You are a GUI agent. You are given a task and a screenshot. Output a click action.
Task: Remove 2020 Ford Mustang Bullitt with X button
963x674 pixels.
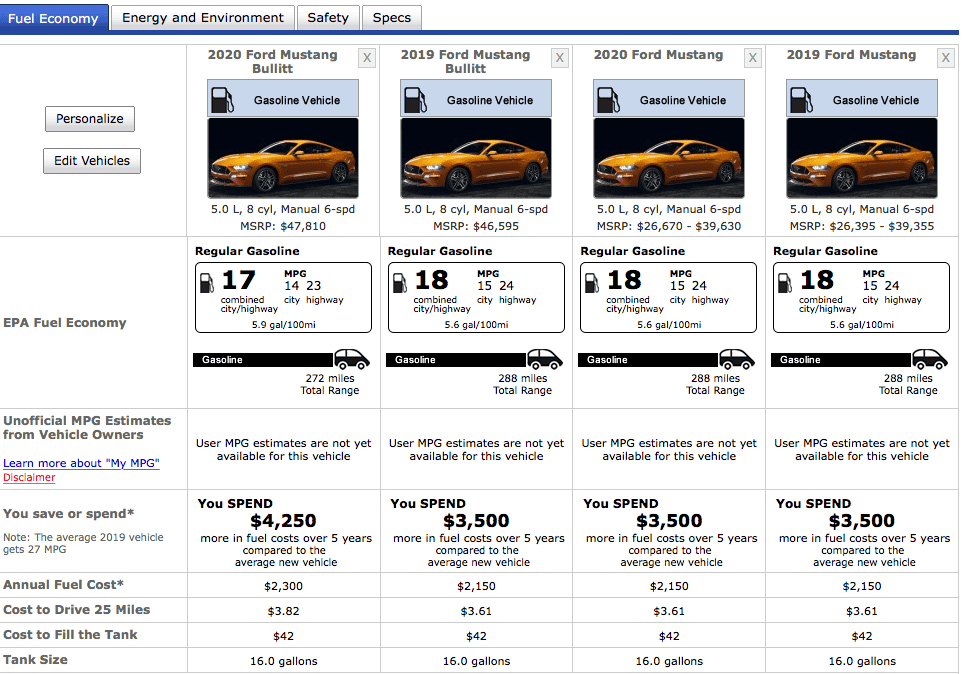point(367,58)
